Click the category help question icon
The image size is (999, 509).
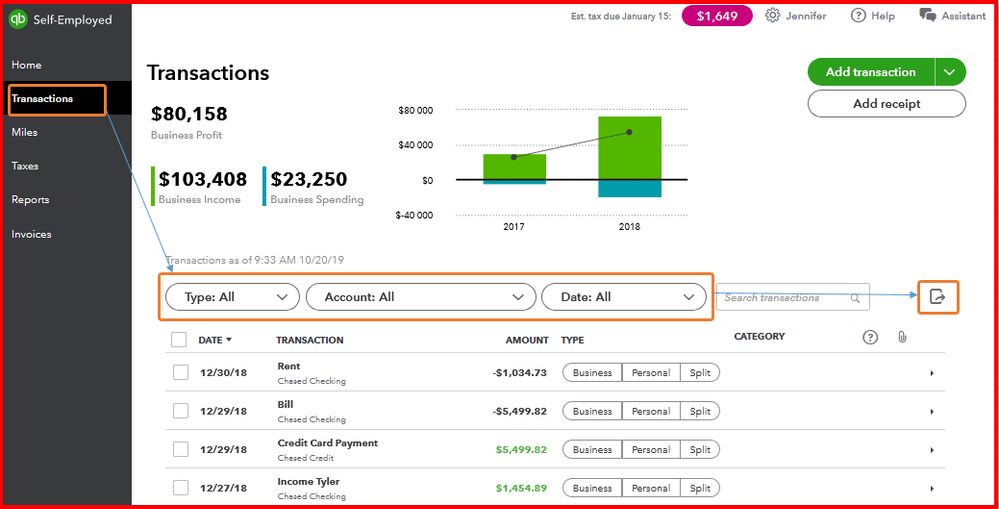pyautogui.click(x=870, y=338)
